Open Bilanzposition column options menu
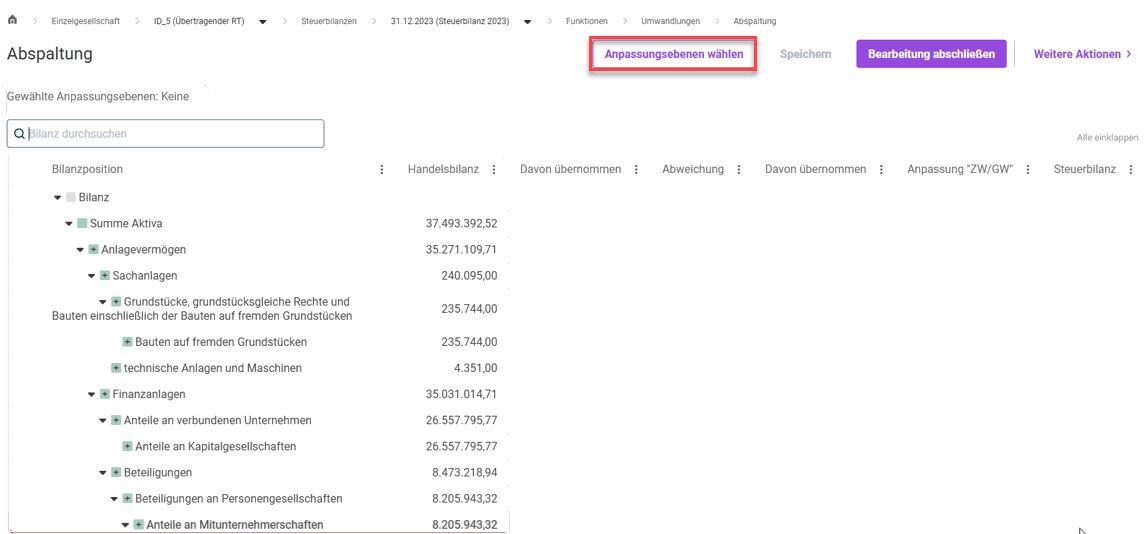This screenshot has height=534, width=1144. [382, 170]
